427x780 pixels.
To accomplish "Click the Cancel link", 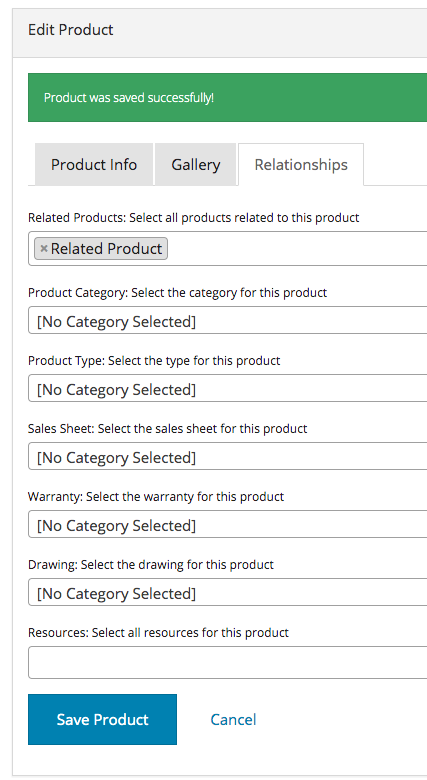I will tap(233, 719).
